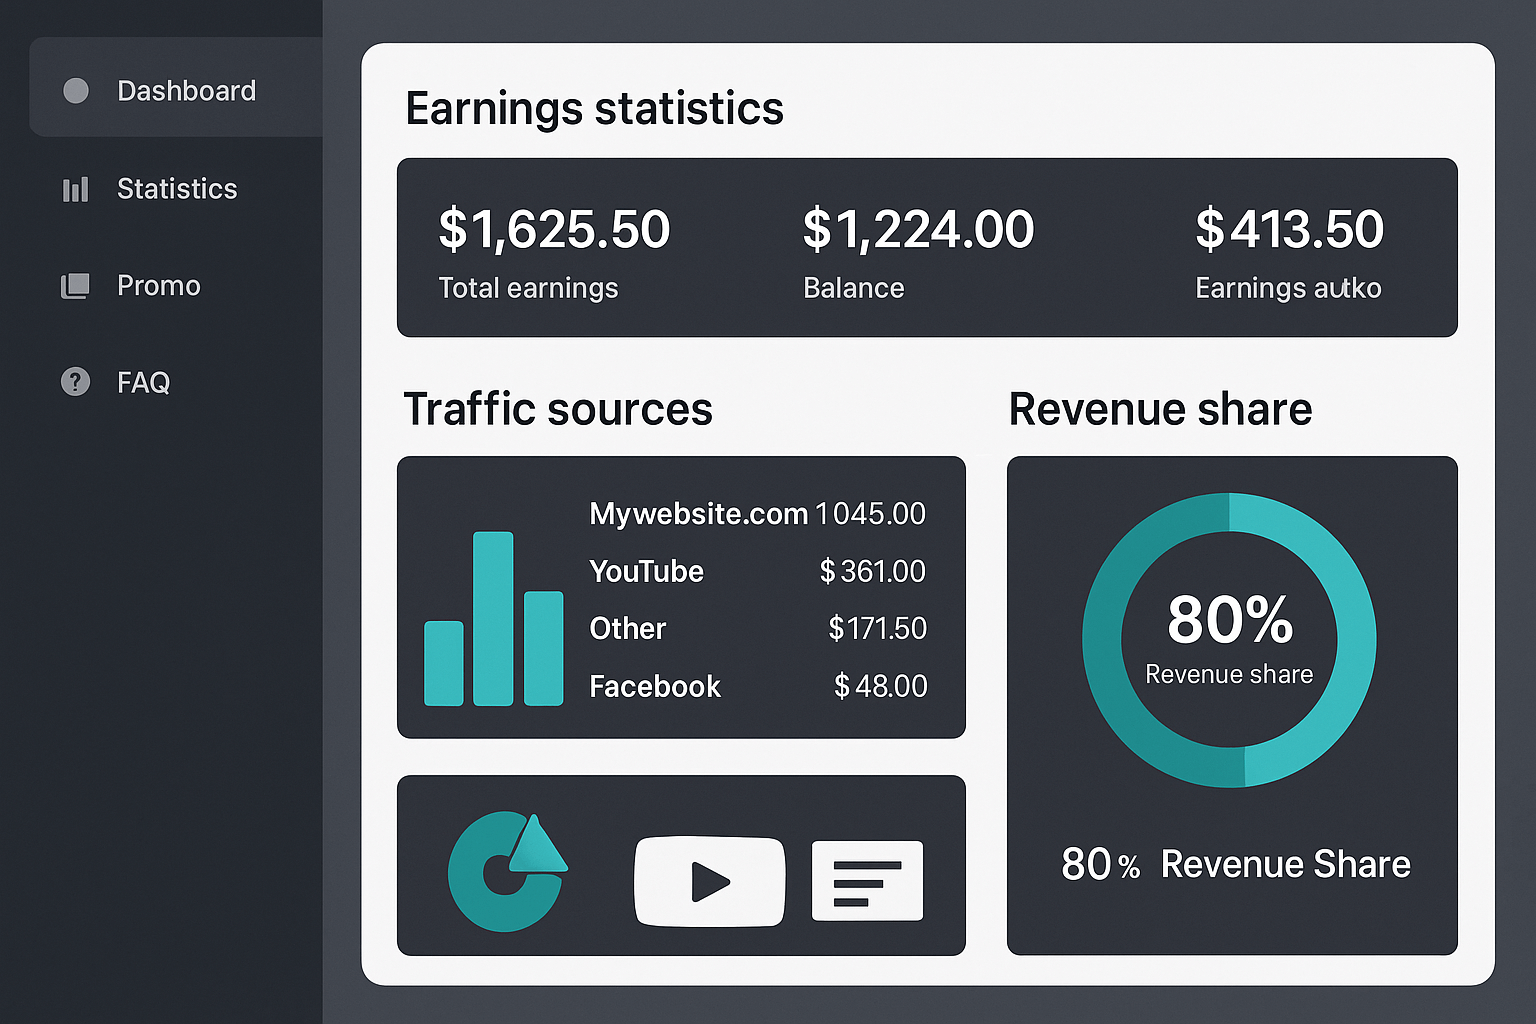Click the Promo stacked pages icon

coord(75,286)
